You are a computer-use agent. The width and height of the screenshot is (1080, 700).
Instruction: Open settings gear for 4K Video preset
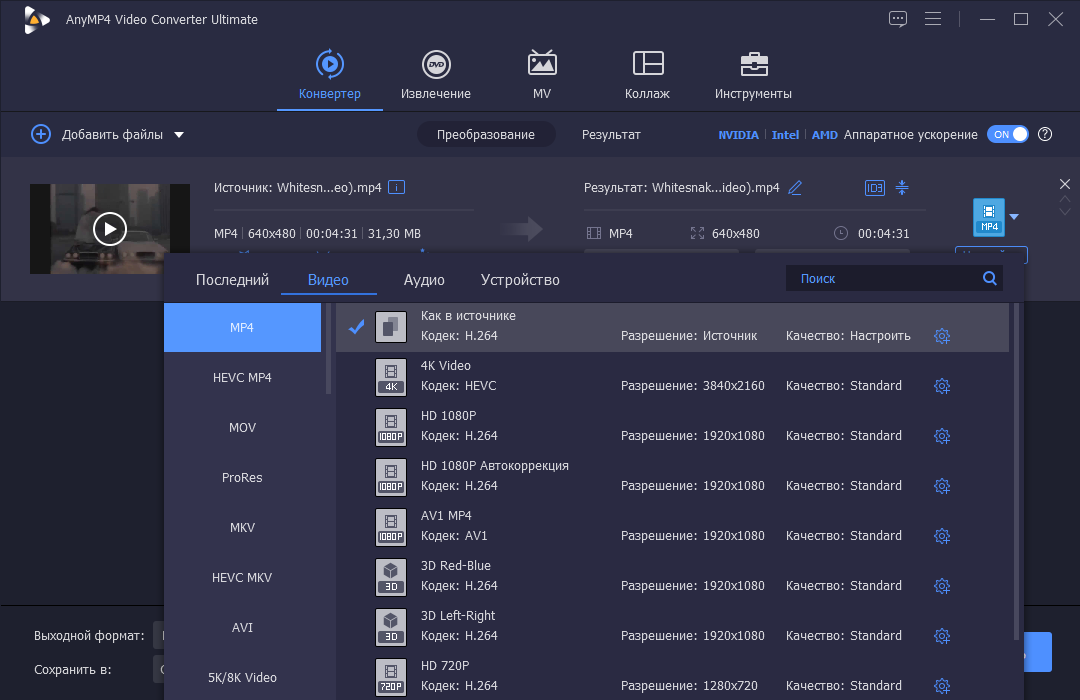[x=942, y=386]
